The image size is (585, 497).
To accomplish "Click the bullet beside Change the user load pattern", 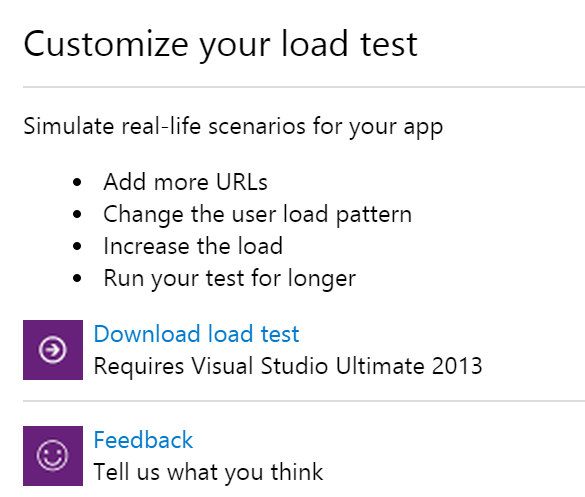I will coord(77,215).
